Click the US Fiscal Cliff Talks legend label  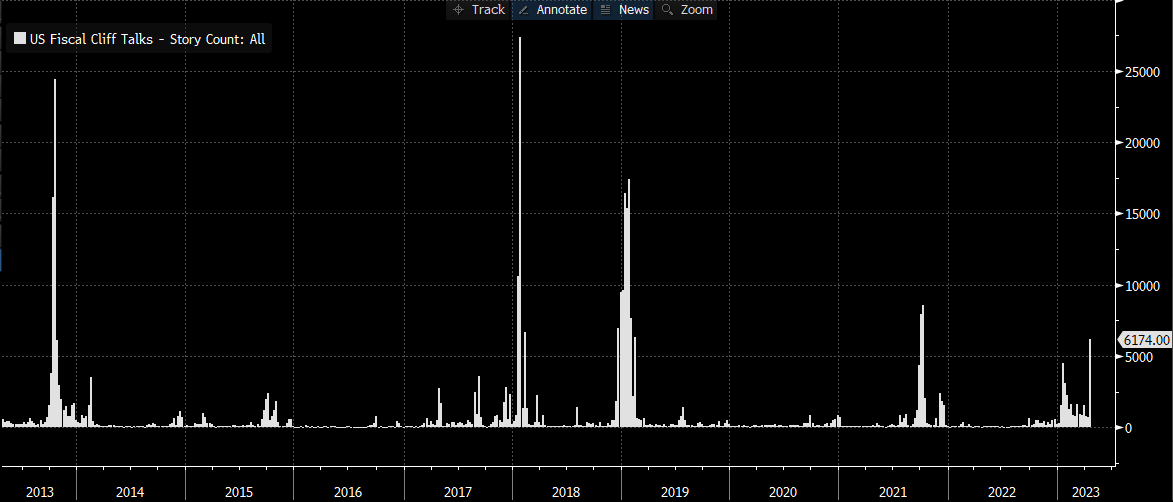[x=147, y=40]
